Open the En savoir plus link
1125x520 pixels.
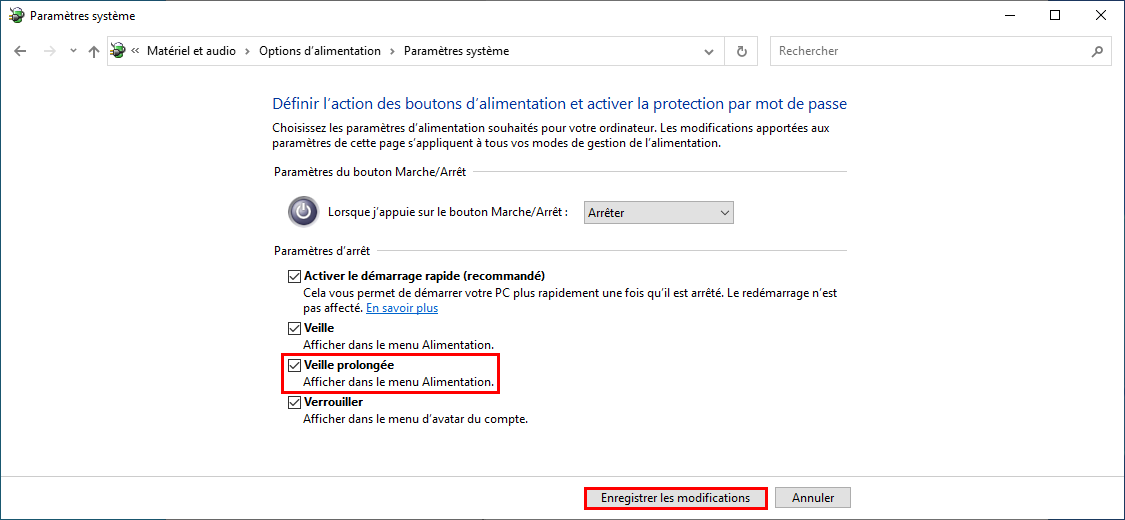point(402,308)
